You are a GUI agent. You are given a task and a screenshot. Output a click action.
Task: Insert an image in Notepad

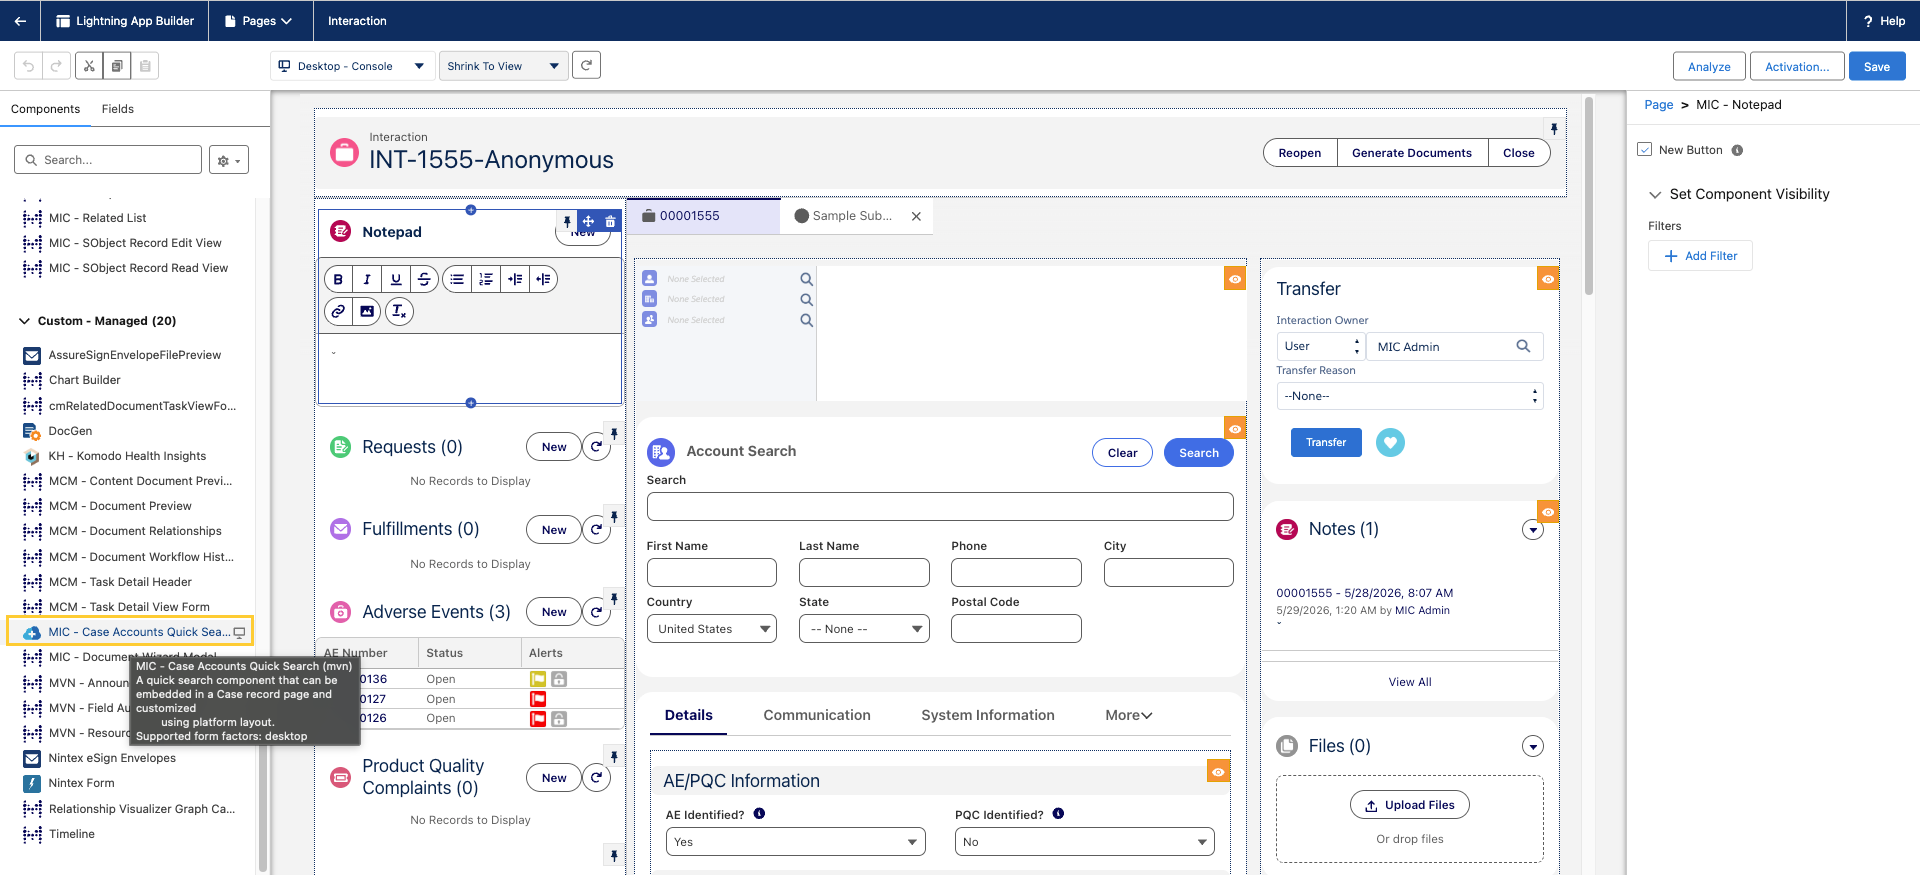pos(367,312)
